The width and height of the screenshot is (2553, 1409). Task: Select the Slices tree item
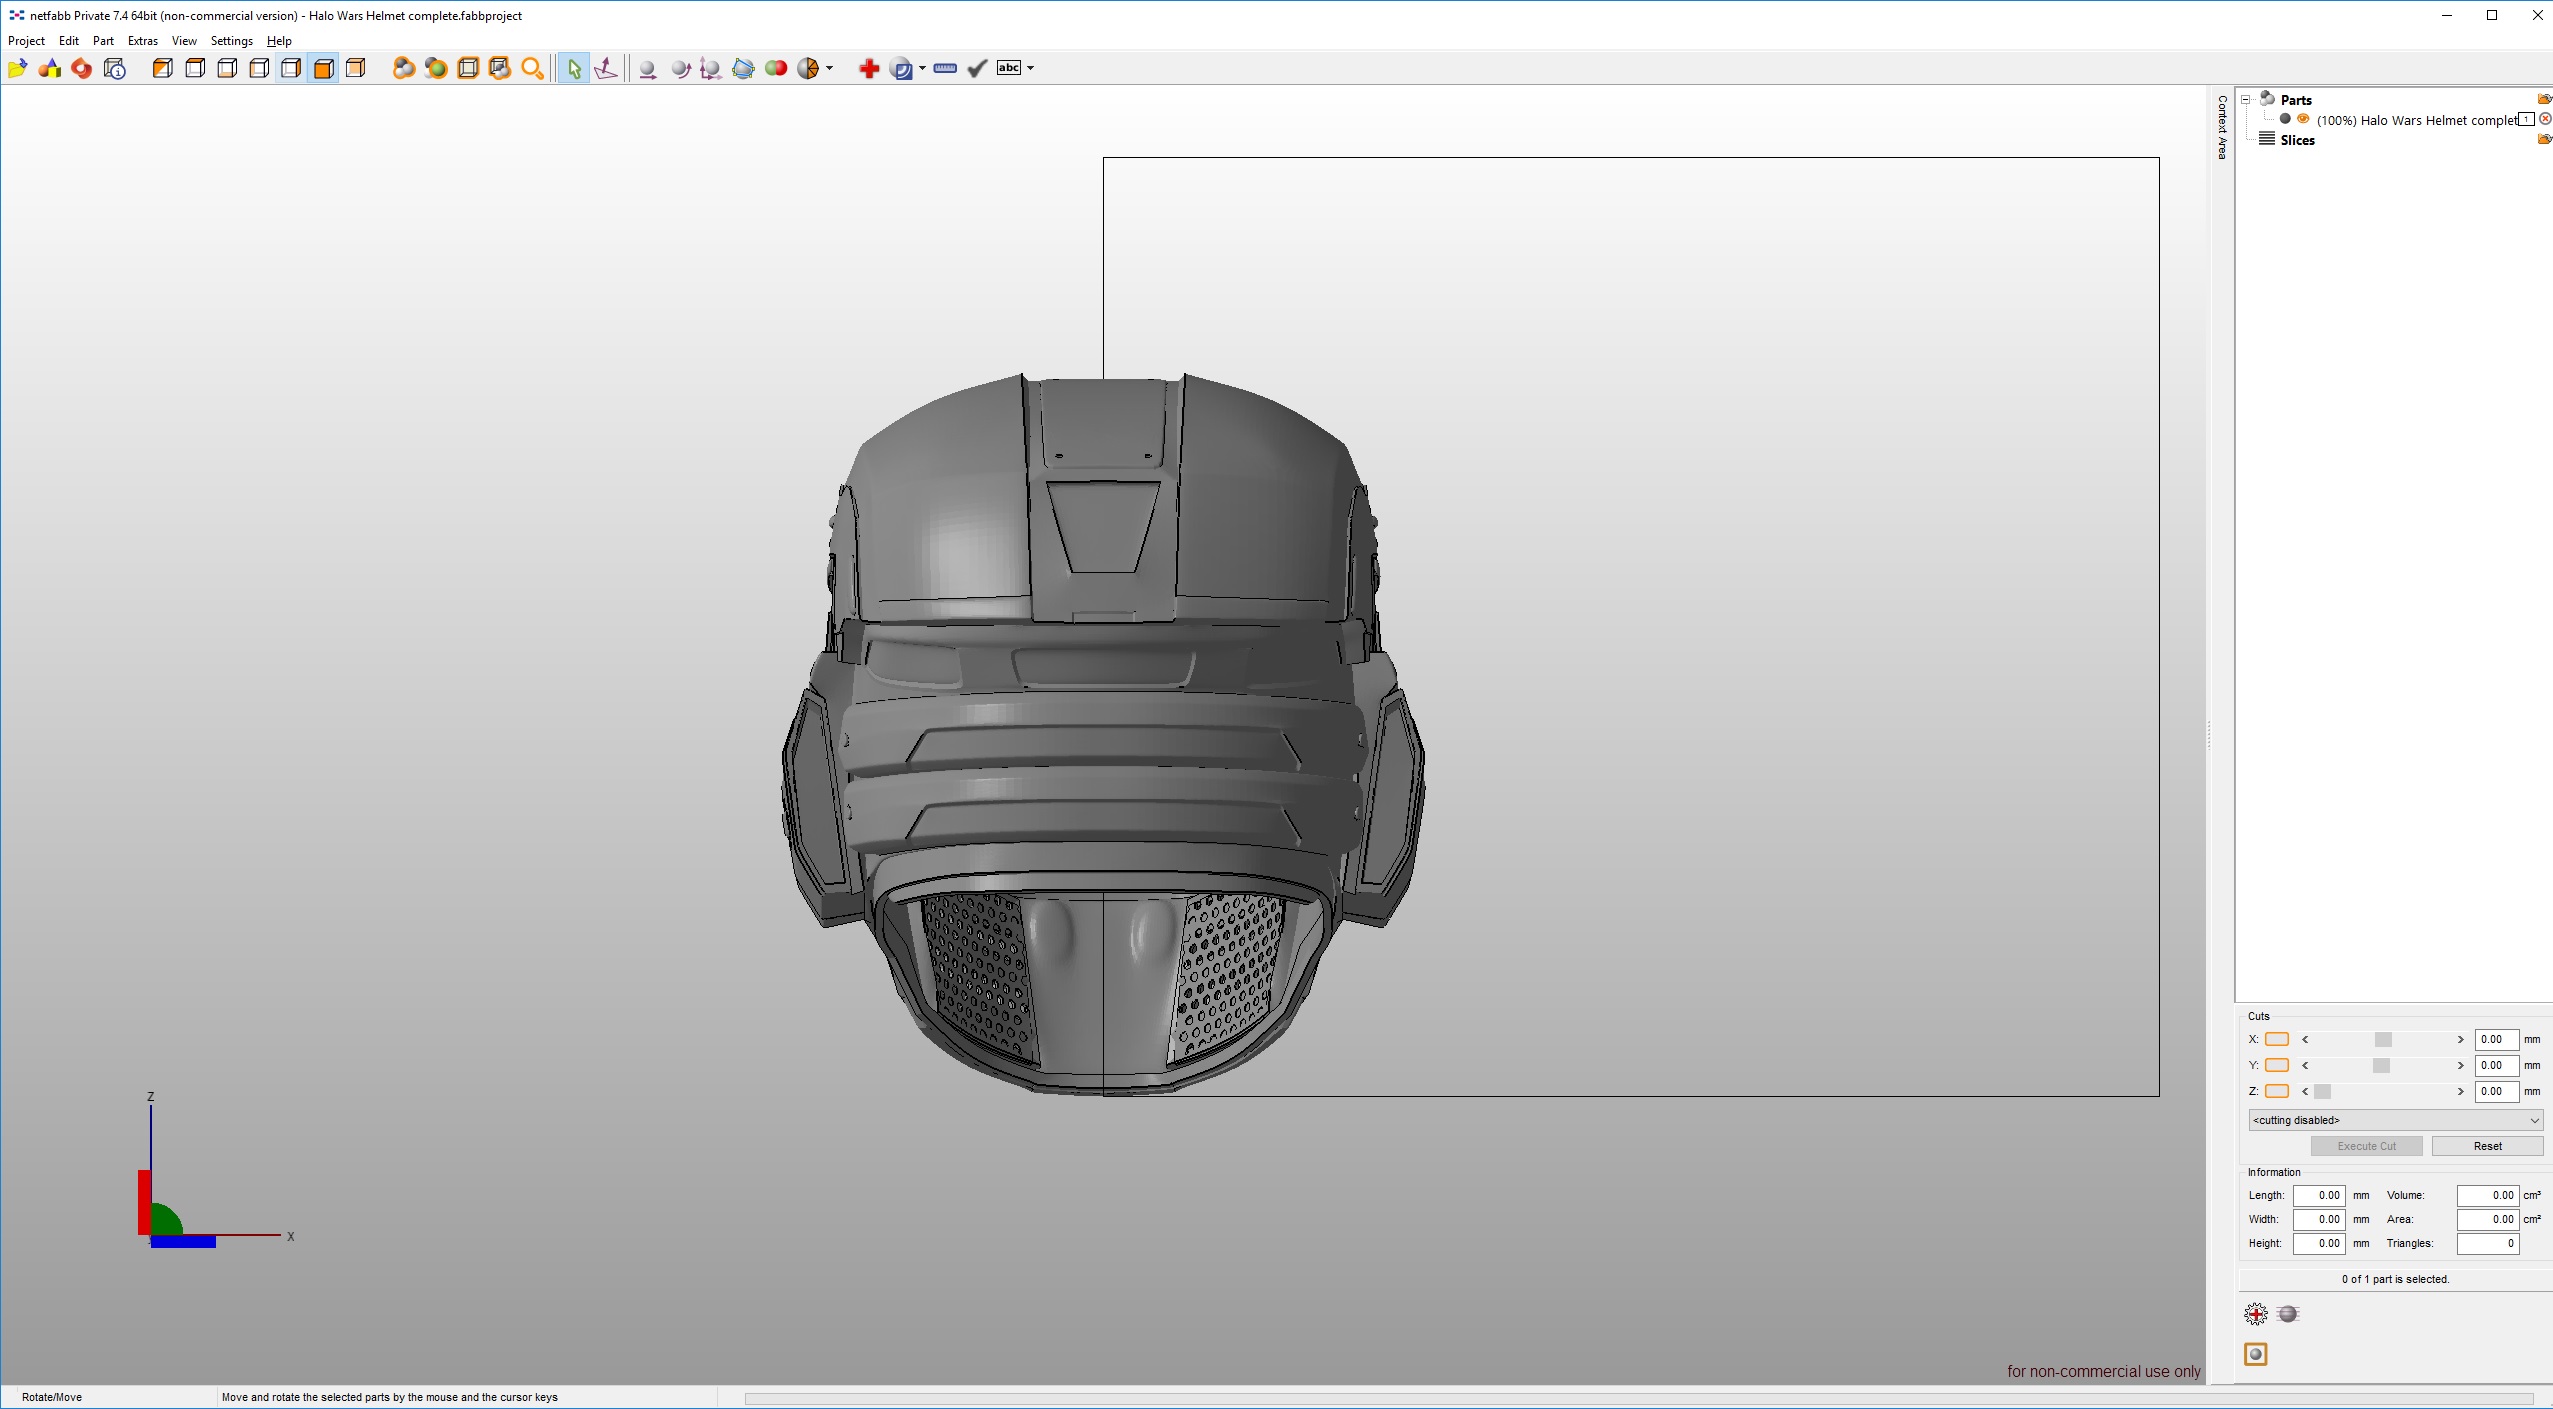2297,140
